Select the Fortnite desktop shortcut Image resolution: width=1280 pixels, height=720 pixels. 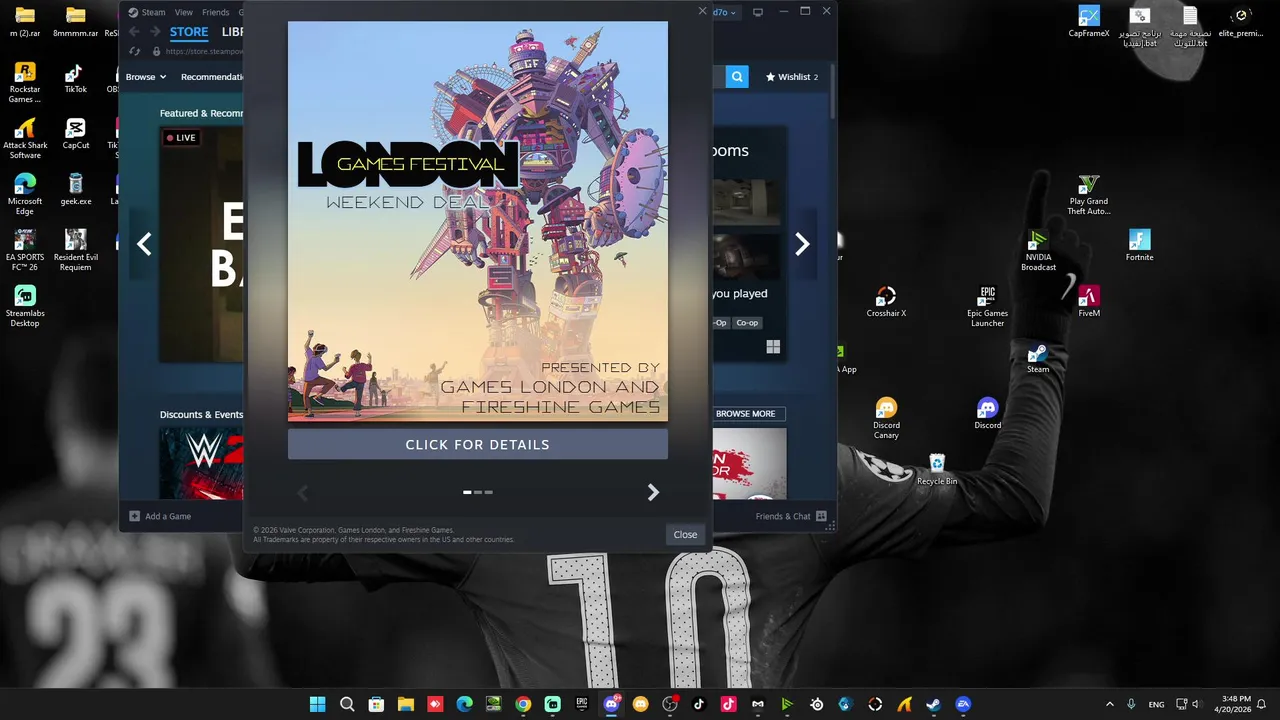(x=1139, y=246)
